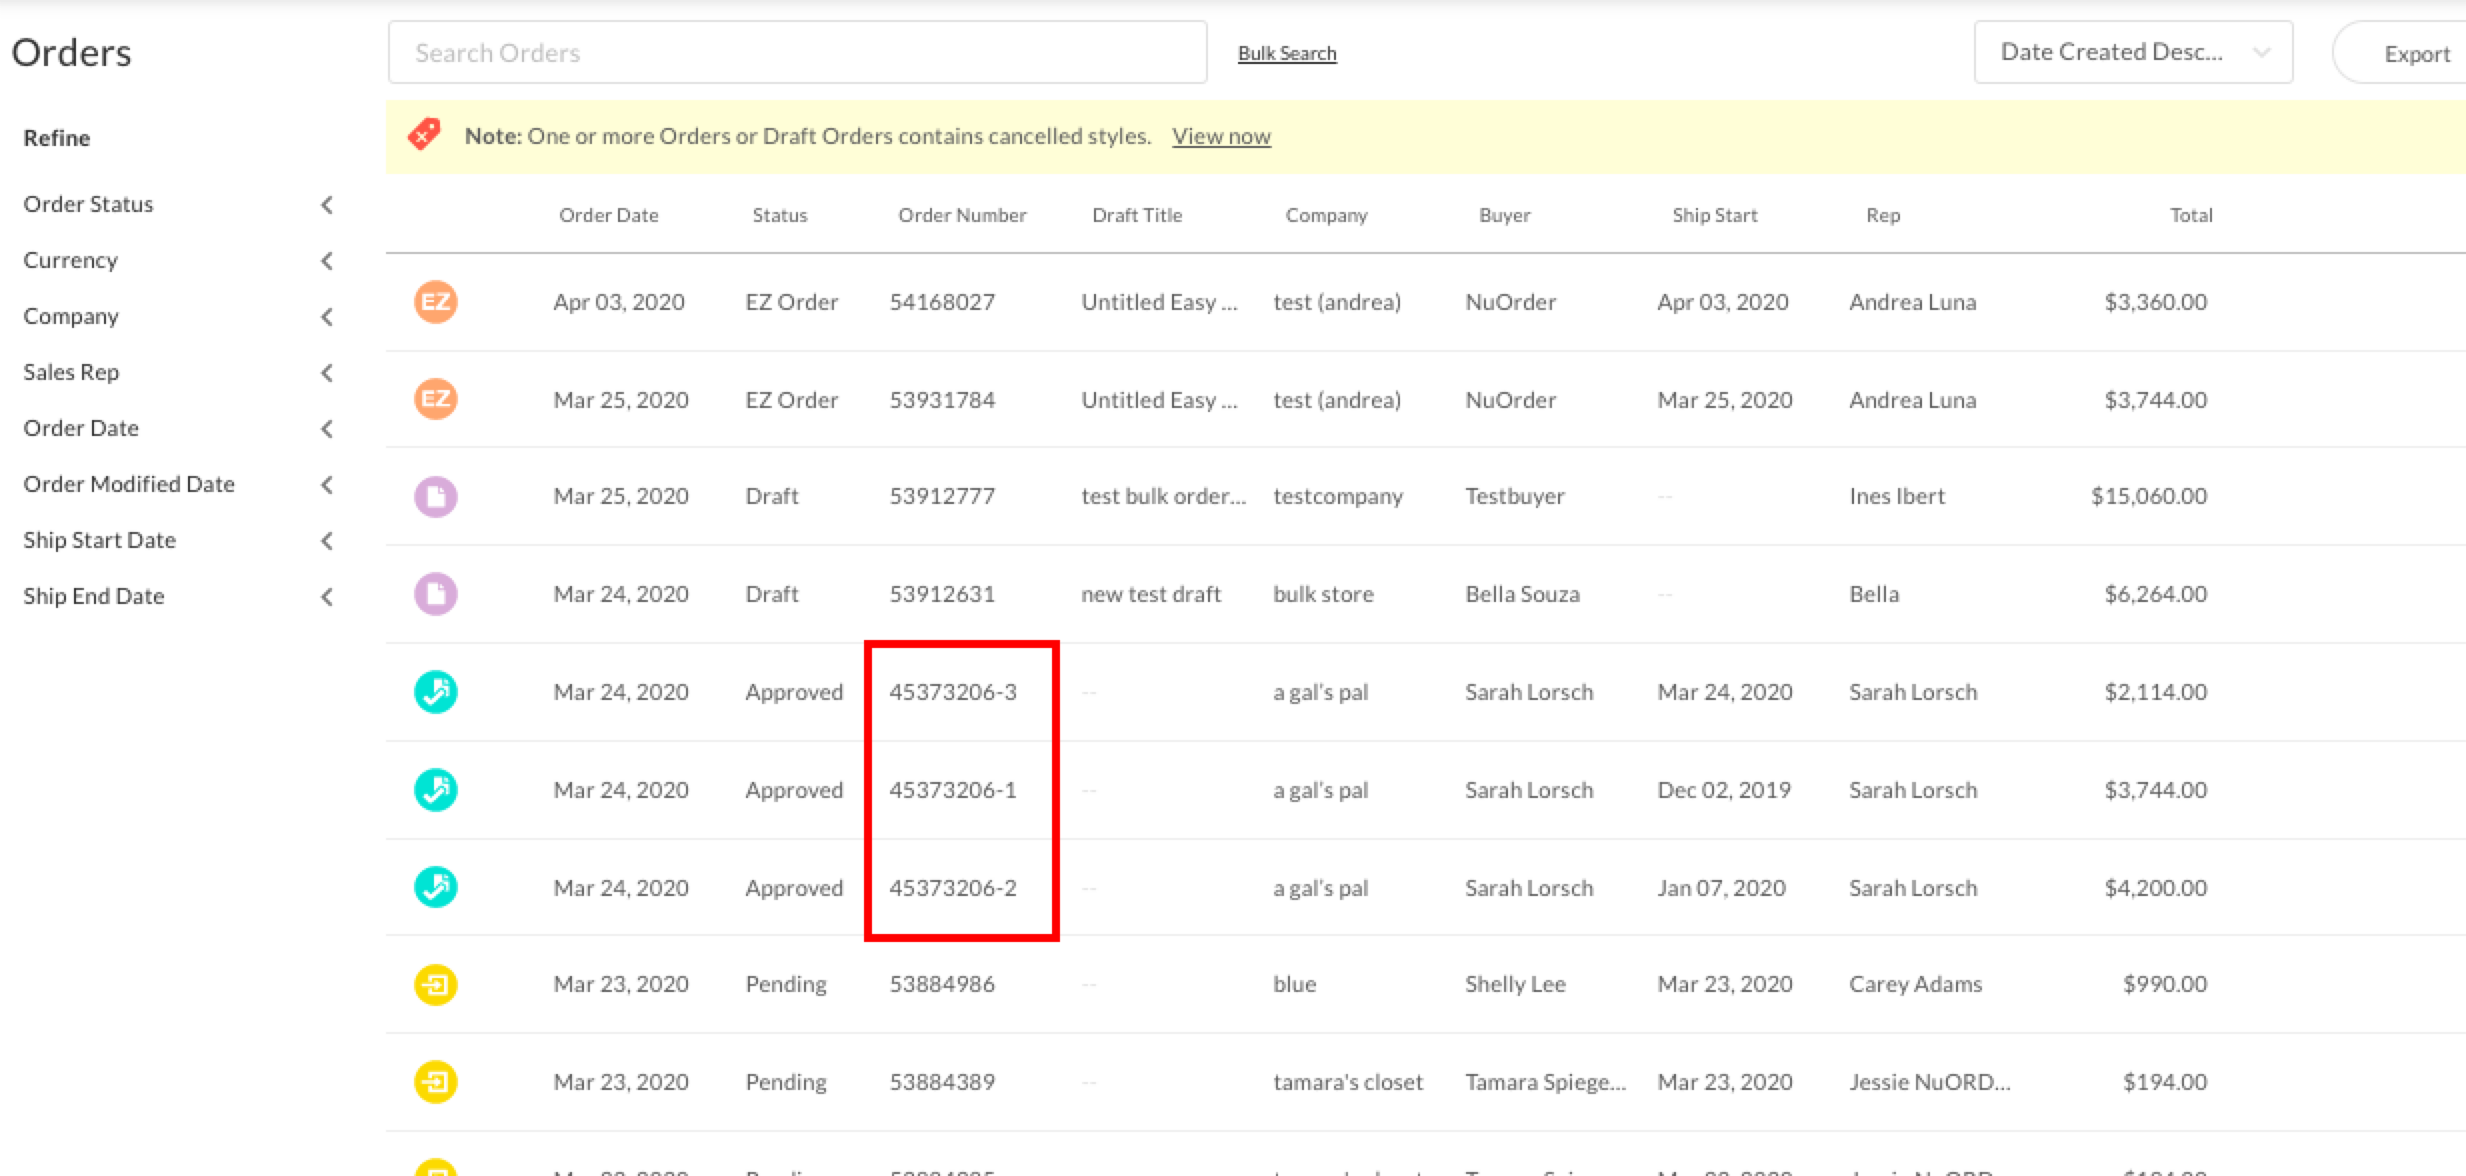The image size is (2466, 1176).
Task: Click total $990.00
Action: [2165, 984]
